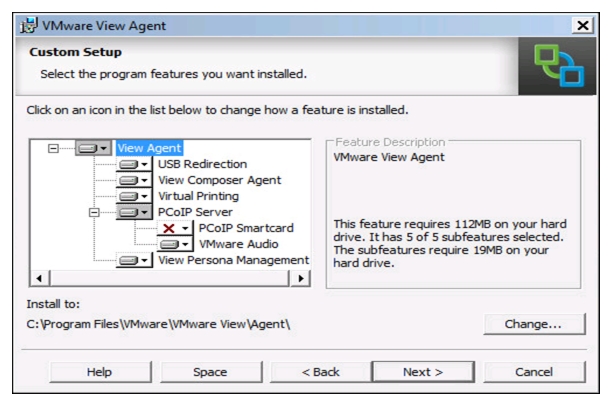Open VMware Audio install dropdown icon
Viewport: 613px width, 407px height.
[175, 244]
